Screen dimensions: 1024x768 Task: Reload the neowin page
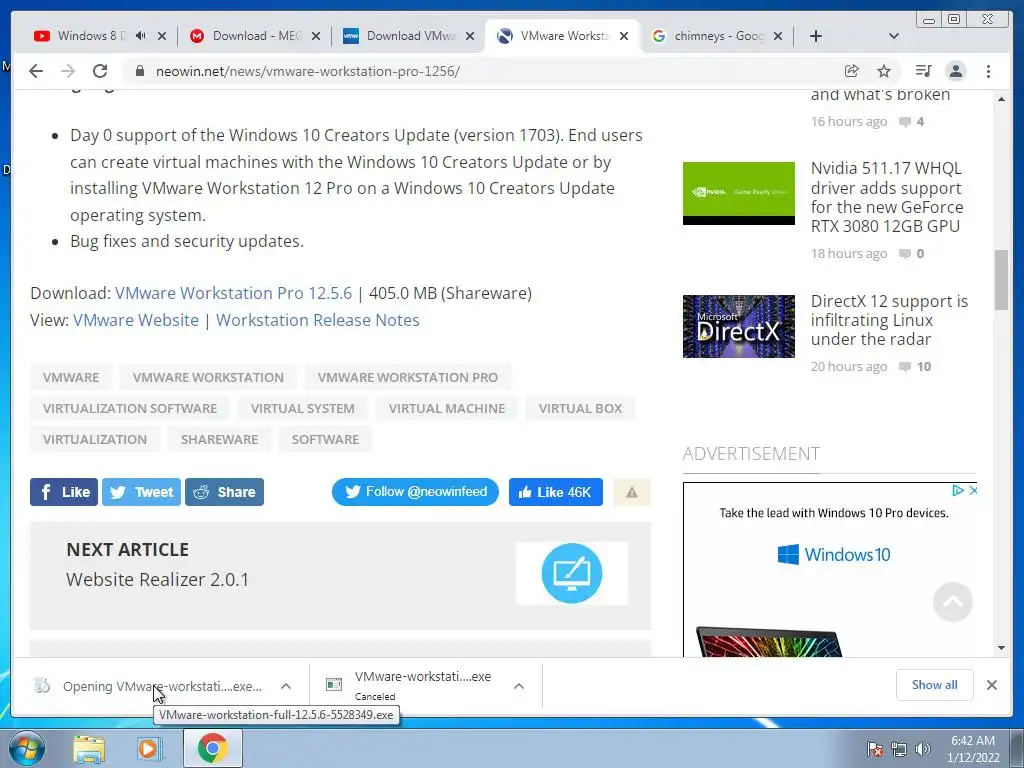tap(100, 71)
